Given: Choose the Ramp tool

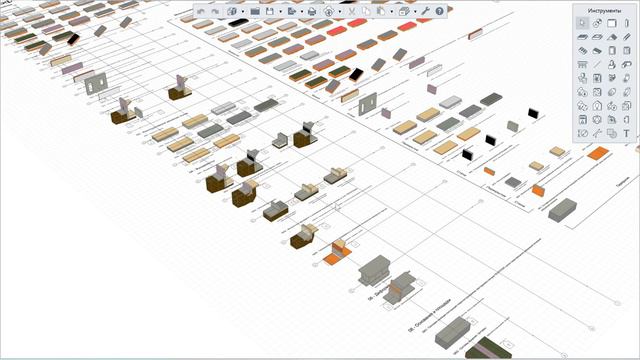Looking at the screenshot, I should 597,51.
